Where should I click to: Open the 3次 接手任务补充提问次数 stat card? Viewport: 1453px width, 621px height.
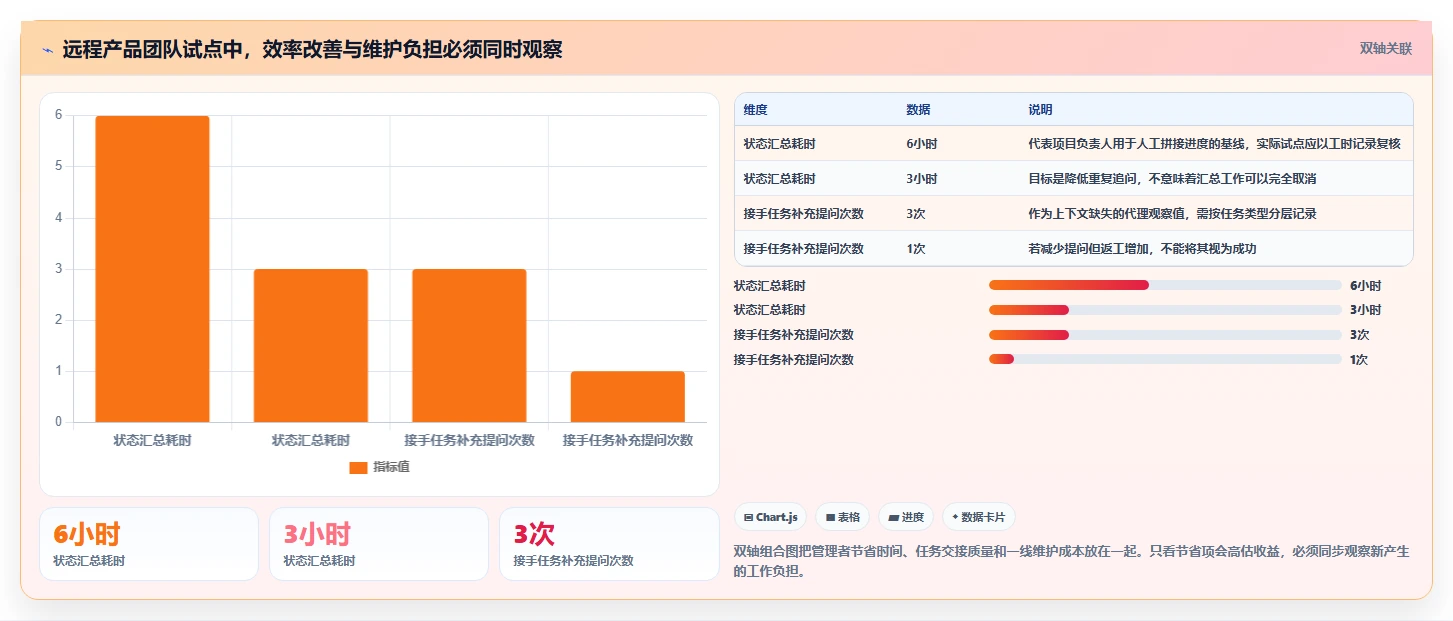tap(609, 544)
